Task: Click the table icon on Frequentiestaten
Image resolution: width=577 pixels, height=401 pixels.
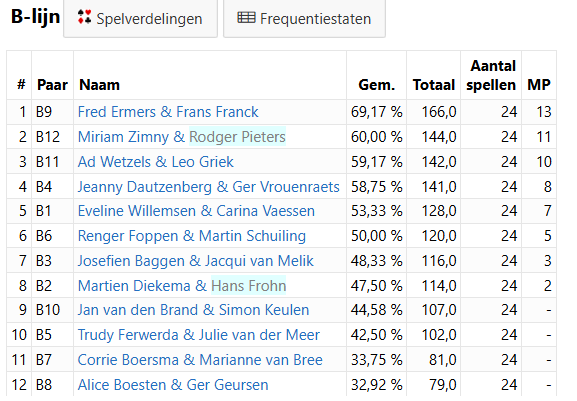Action: [246, 18]
